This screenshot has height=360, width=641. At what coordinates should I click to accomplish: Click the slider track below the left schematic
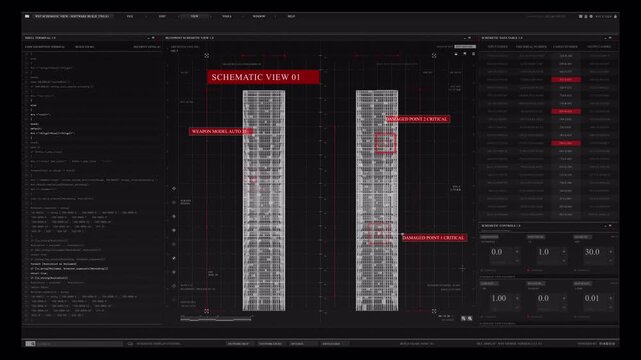click(216, 319)
